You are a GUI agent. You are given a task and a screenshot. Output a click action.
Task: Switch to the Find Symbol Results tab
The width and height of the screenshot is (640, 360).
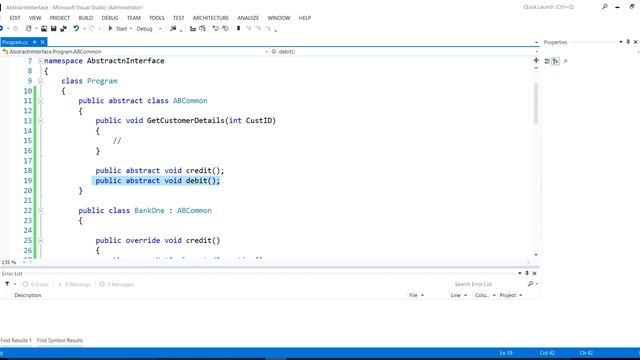60,340
